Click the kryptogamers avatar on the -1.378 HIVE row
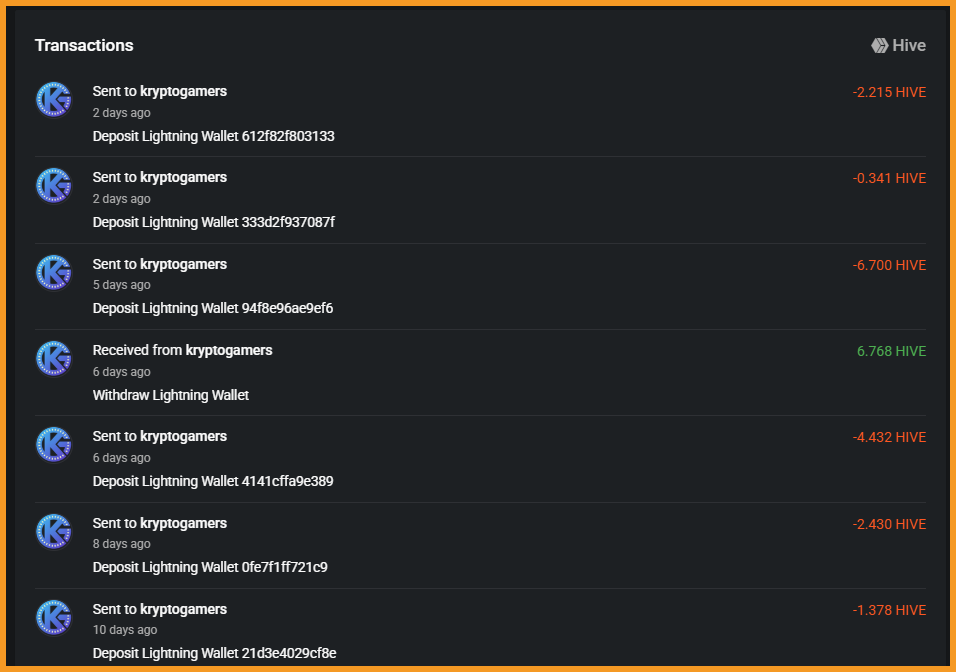956x672 pixels. tap(54, 617)
